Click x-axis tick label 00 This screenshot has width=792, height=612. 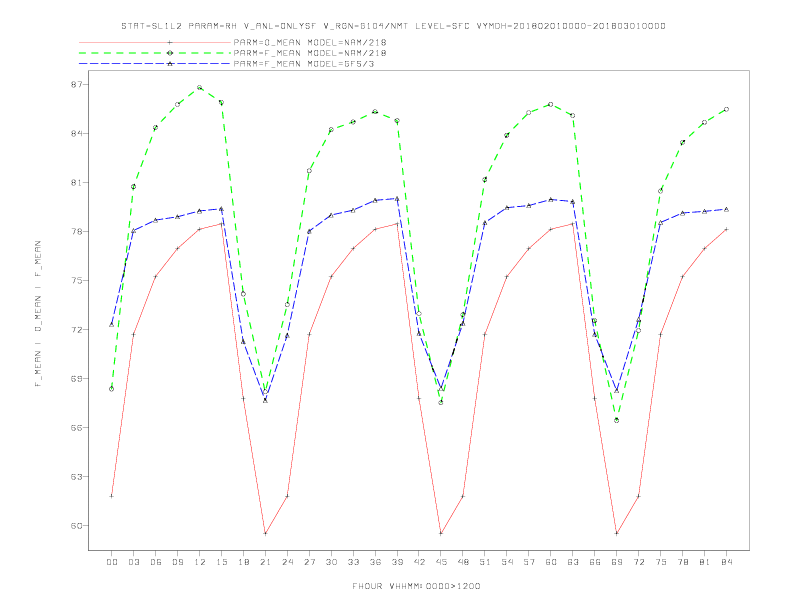point(112,562)
